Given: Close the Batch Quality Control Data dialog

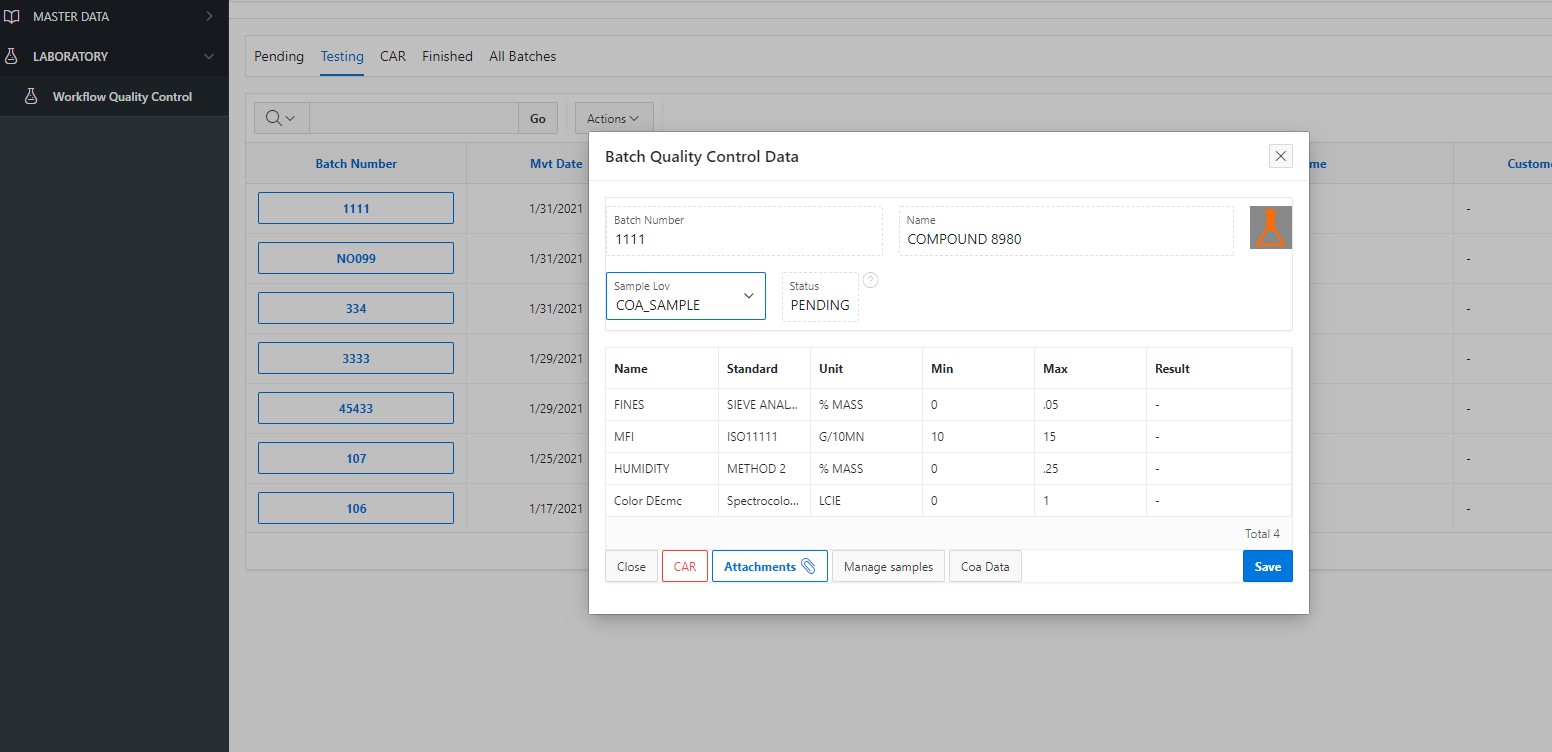Looking at the screenshot, I should 1280,156.
